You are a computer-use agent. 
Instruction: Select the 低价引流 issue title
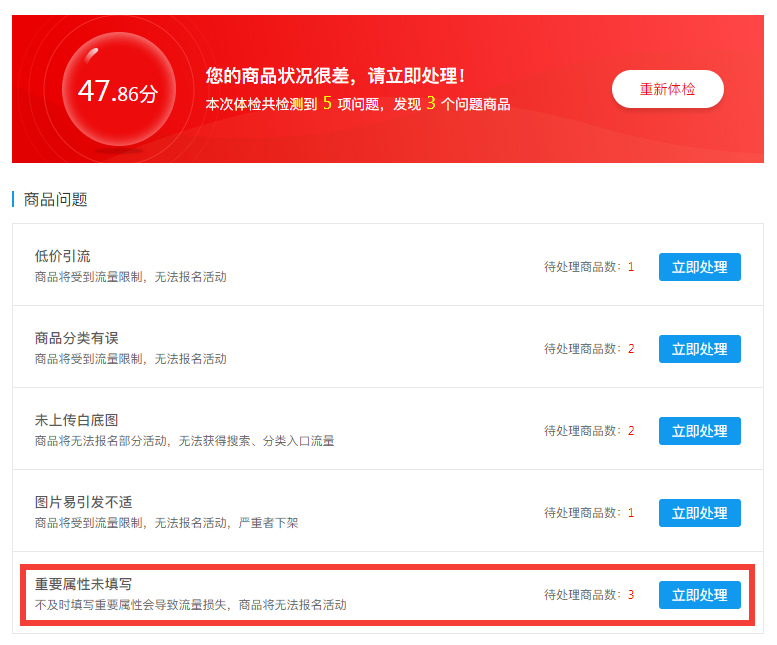(x=62, y=256)
